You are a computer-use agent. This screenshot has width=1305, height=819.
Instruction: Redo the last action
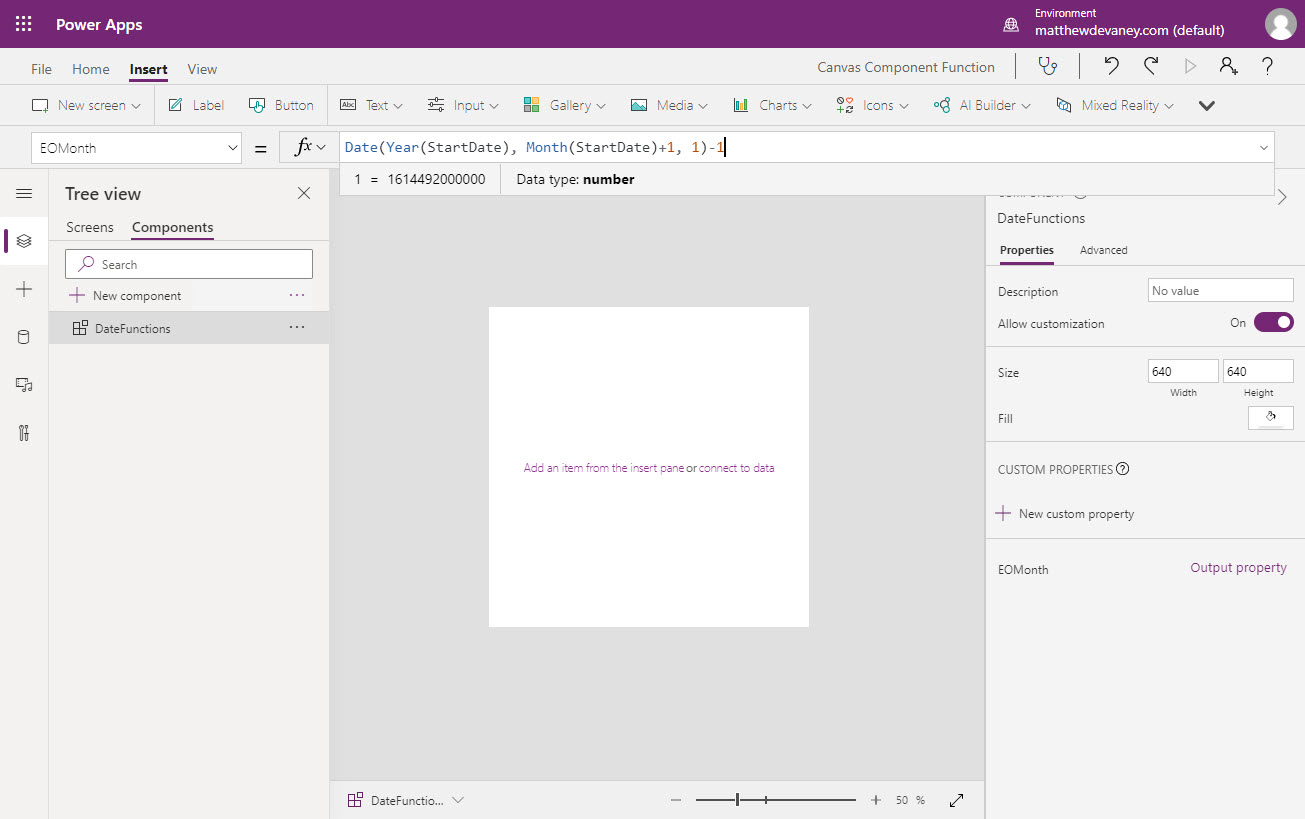1151,65
